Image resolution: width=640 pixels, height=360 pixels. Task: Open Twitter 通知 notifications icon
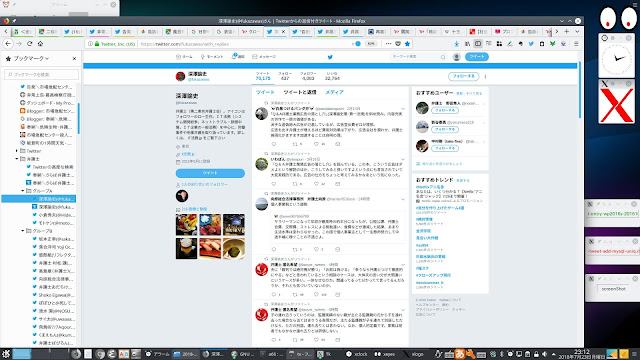tap(238, 57)
